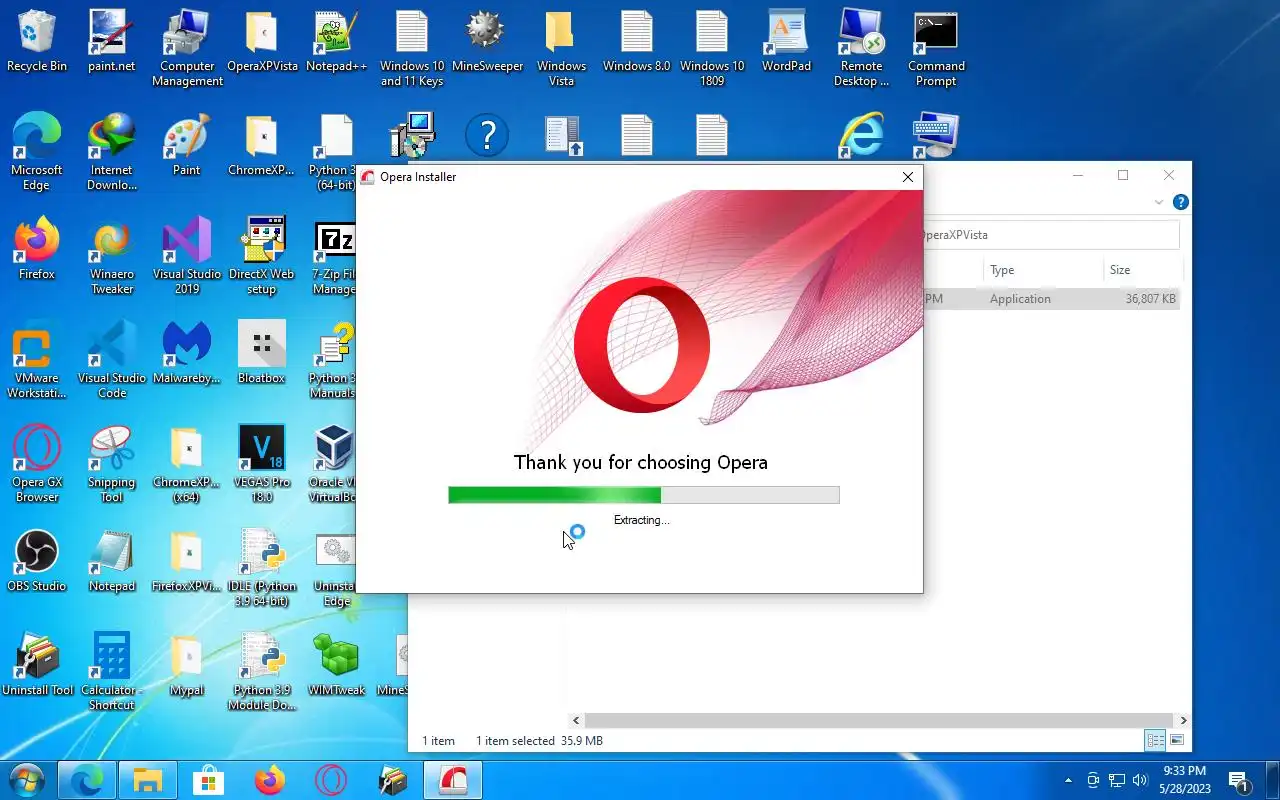Open Command Prompt shortcut
Image resolution: width=1280 pixels, height=800 pixels.
[x=936, y=49]
